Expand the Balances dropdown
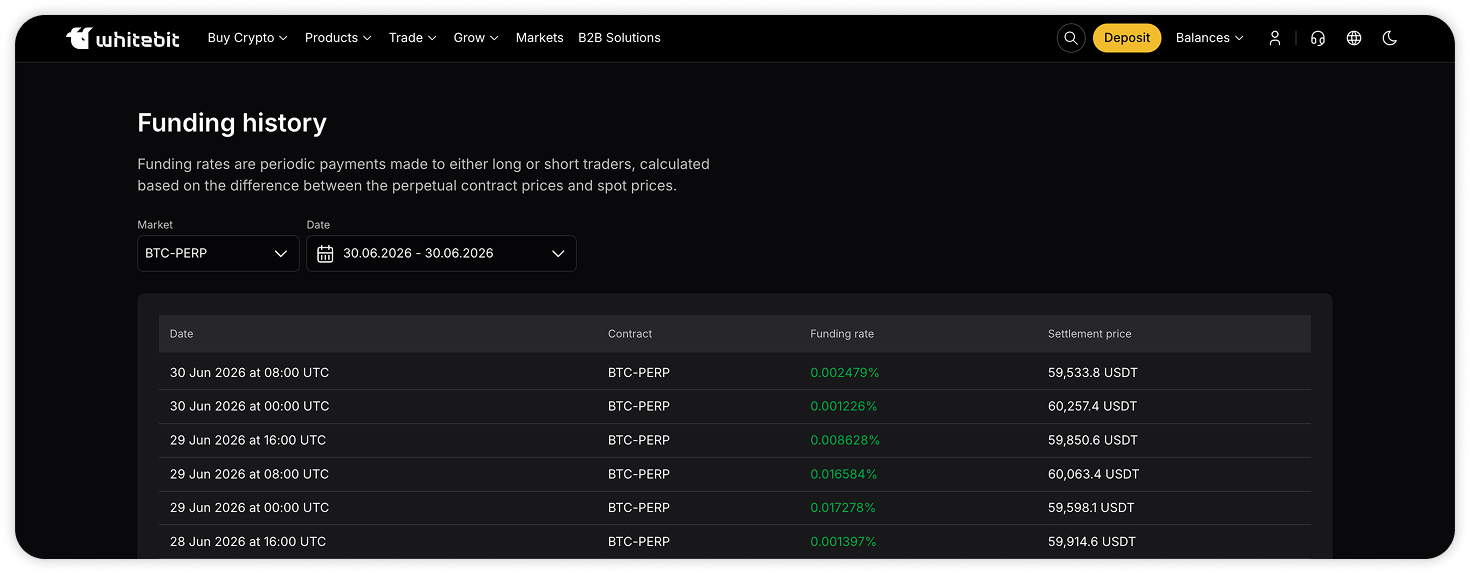The width and height of the screenshot is (1470, 574). (x=1210, y=38)
